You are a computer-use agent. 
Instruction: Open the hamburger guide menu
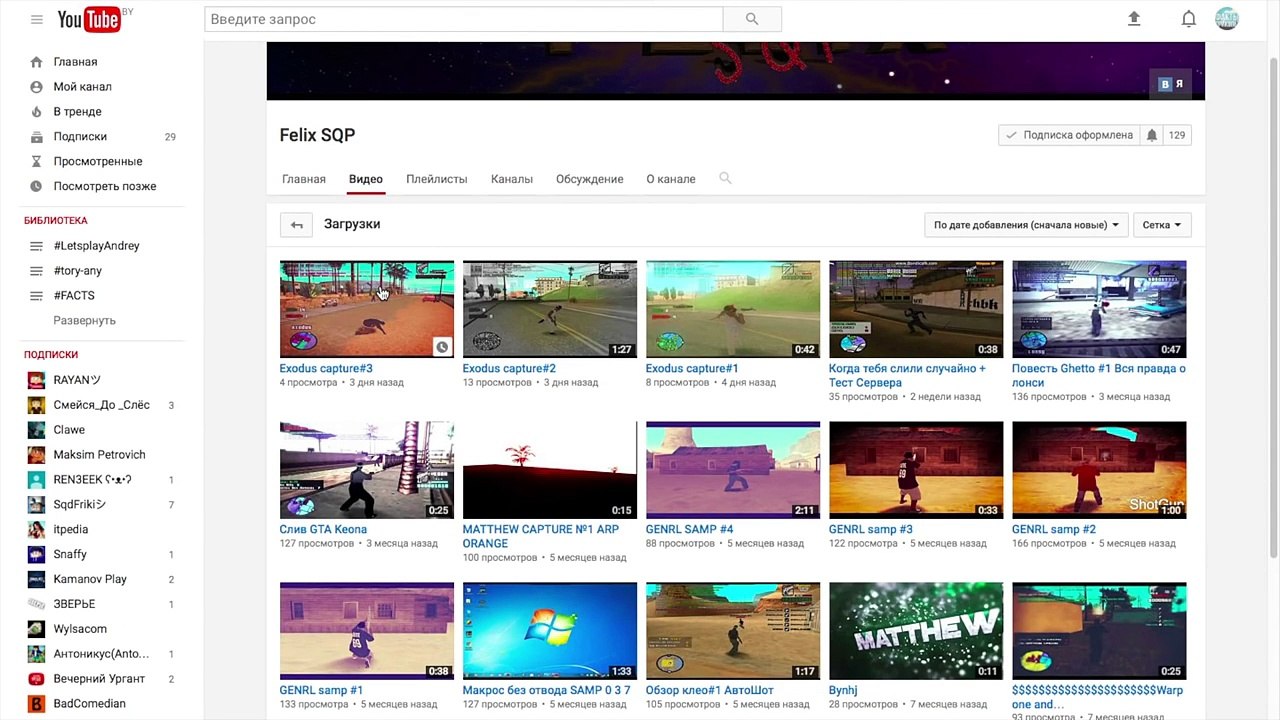[x=36, y=19]
